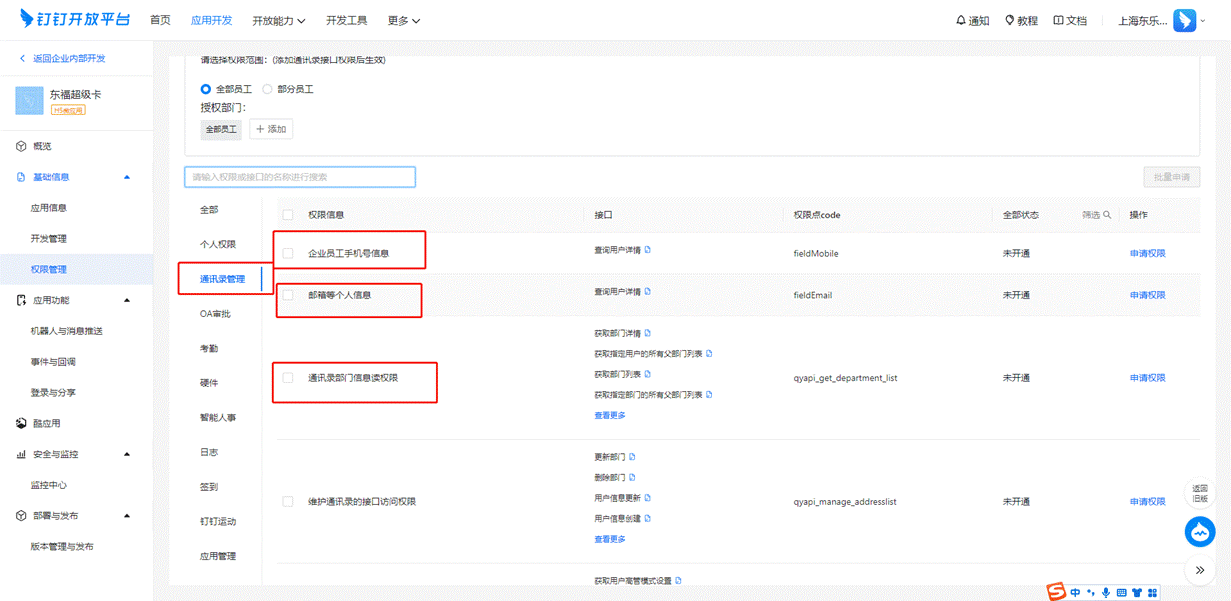Viewport: 1231px width, 601px height.
Task: Click the permission name search field
Action: point(300,177)
